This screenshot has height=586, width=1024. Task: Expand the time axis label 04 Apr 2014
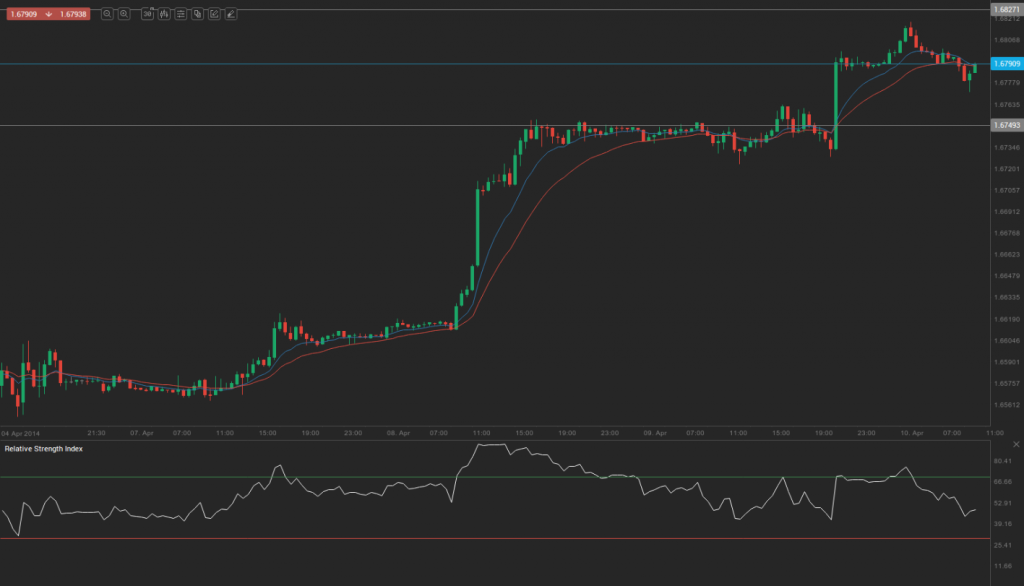click(x=19, y=433)
